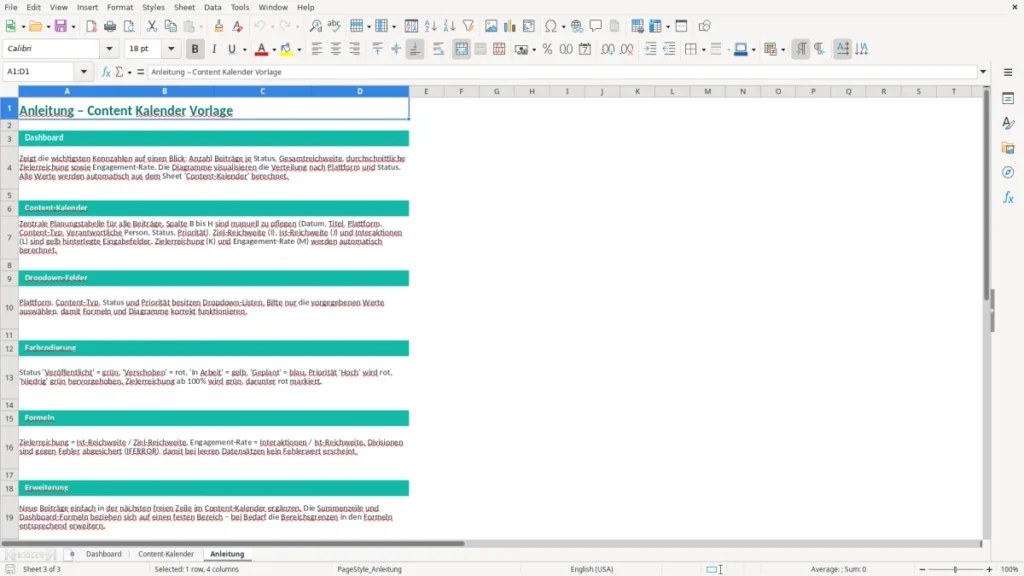Open the File menu
The height and width of the screenshot is (576, 1024).
[x=11, y=7]
